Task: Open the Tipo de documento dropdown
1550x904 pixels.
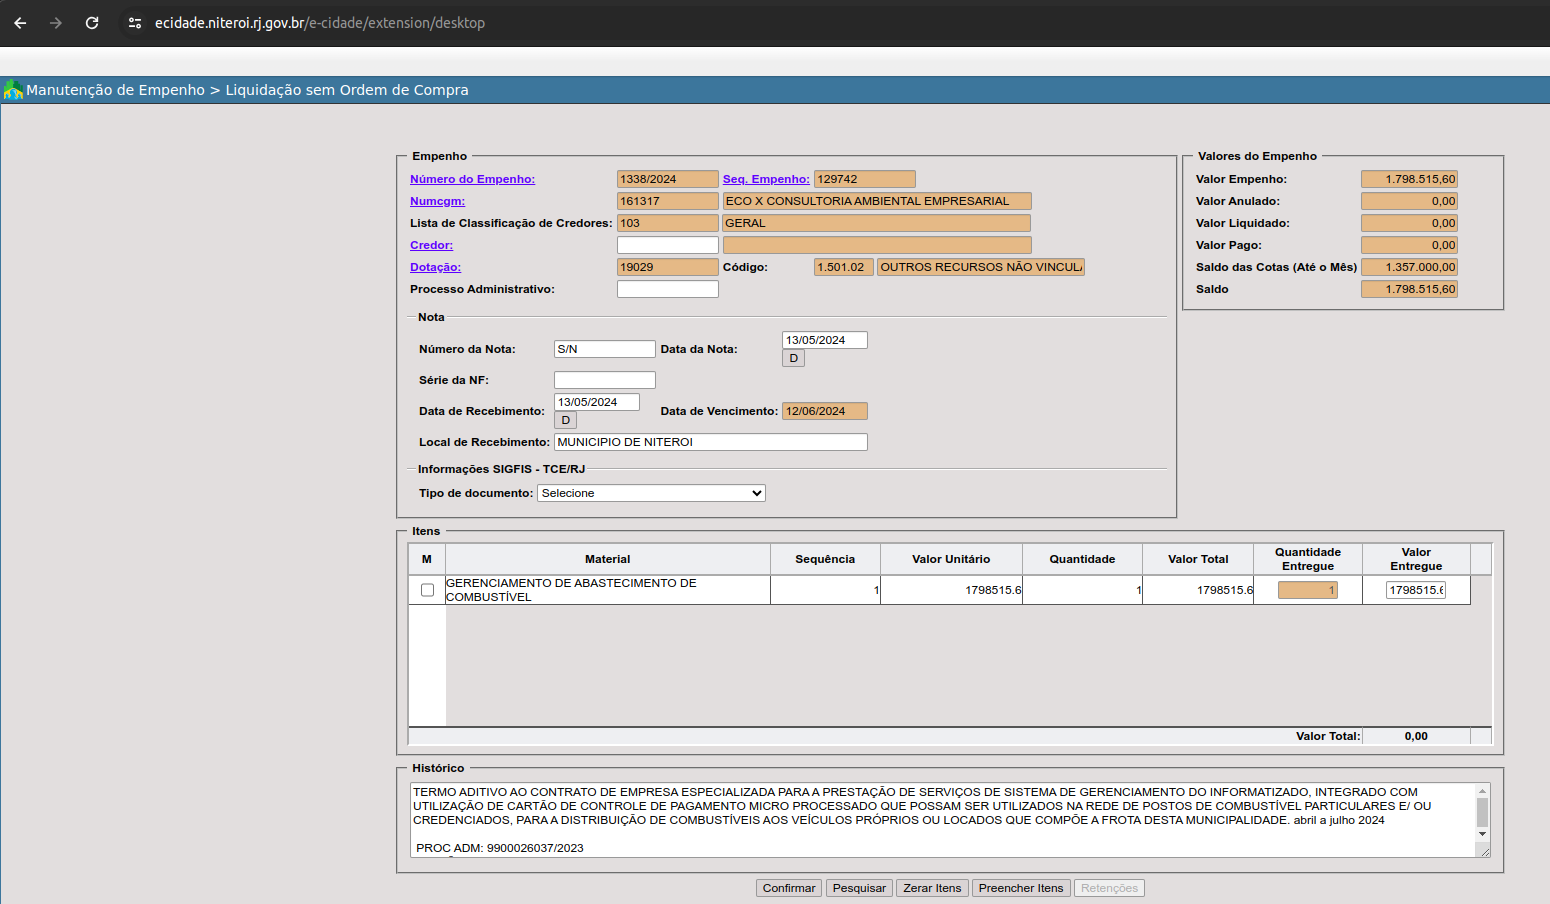Action: (x=651, y=493)
